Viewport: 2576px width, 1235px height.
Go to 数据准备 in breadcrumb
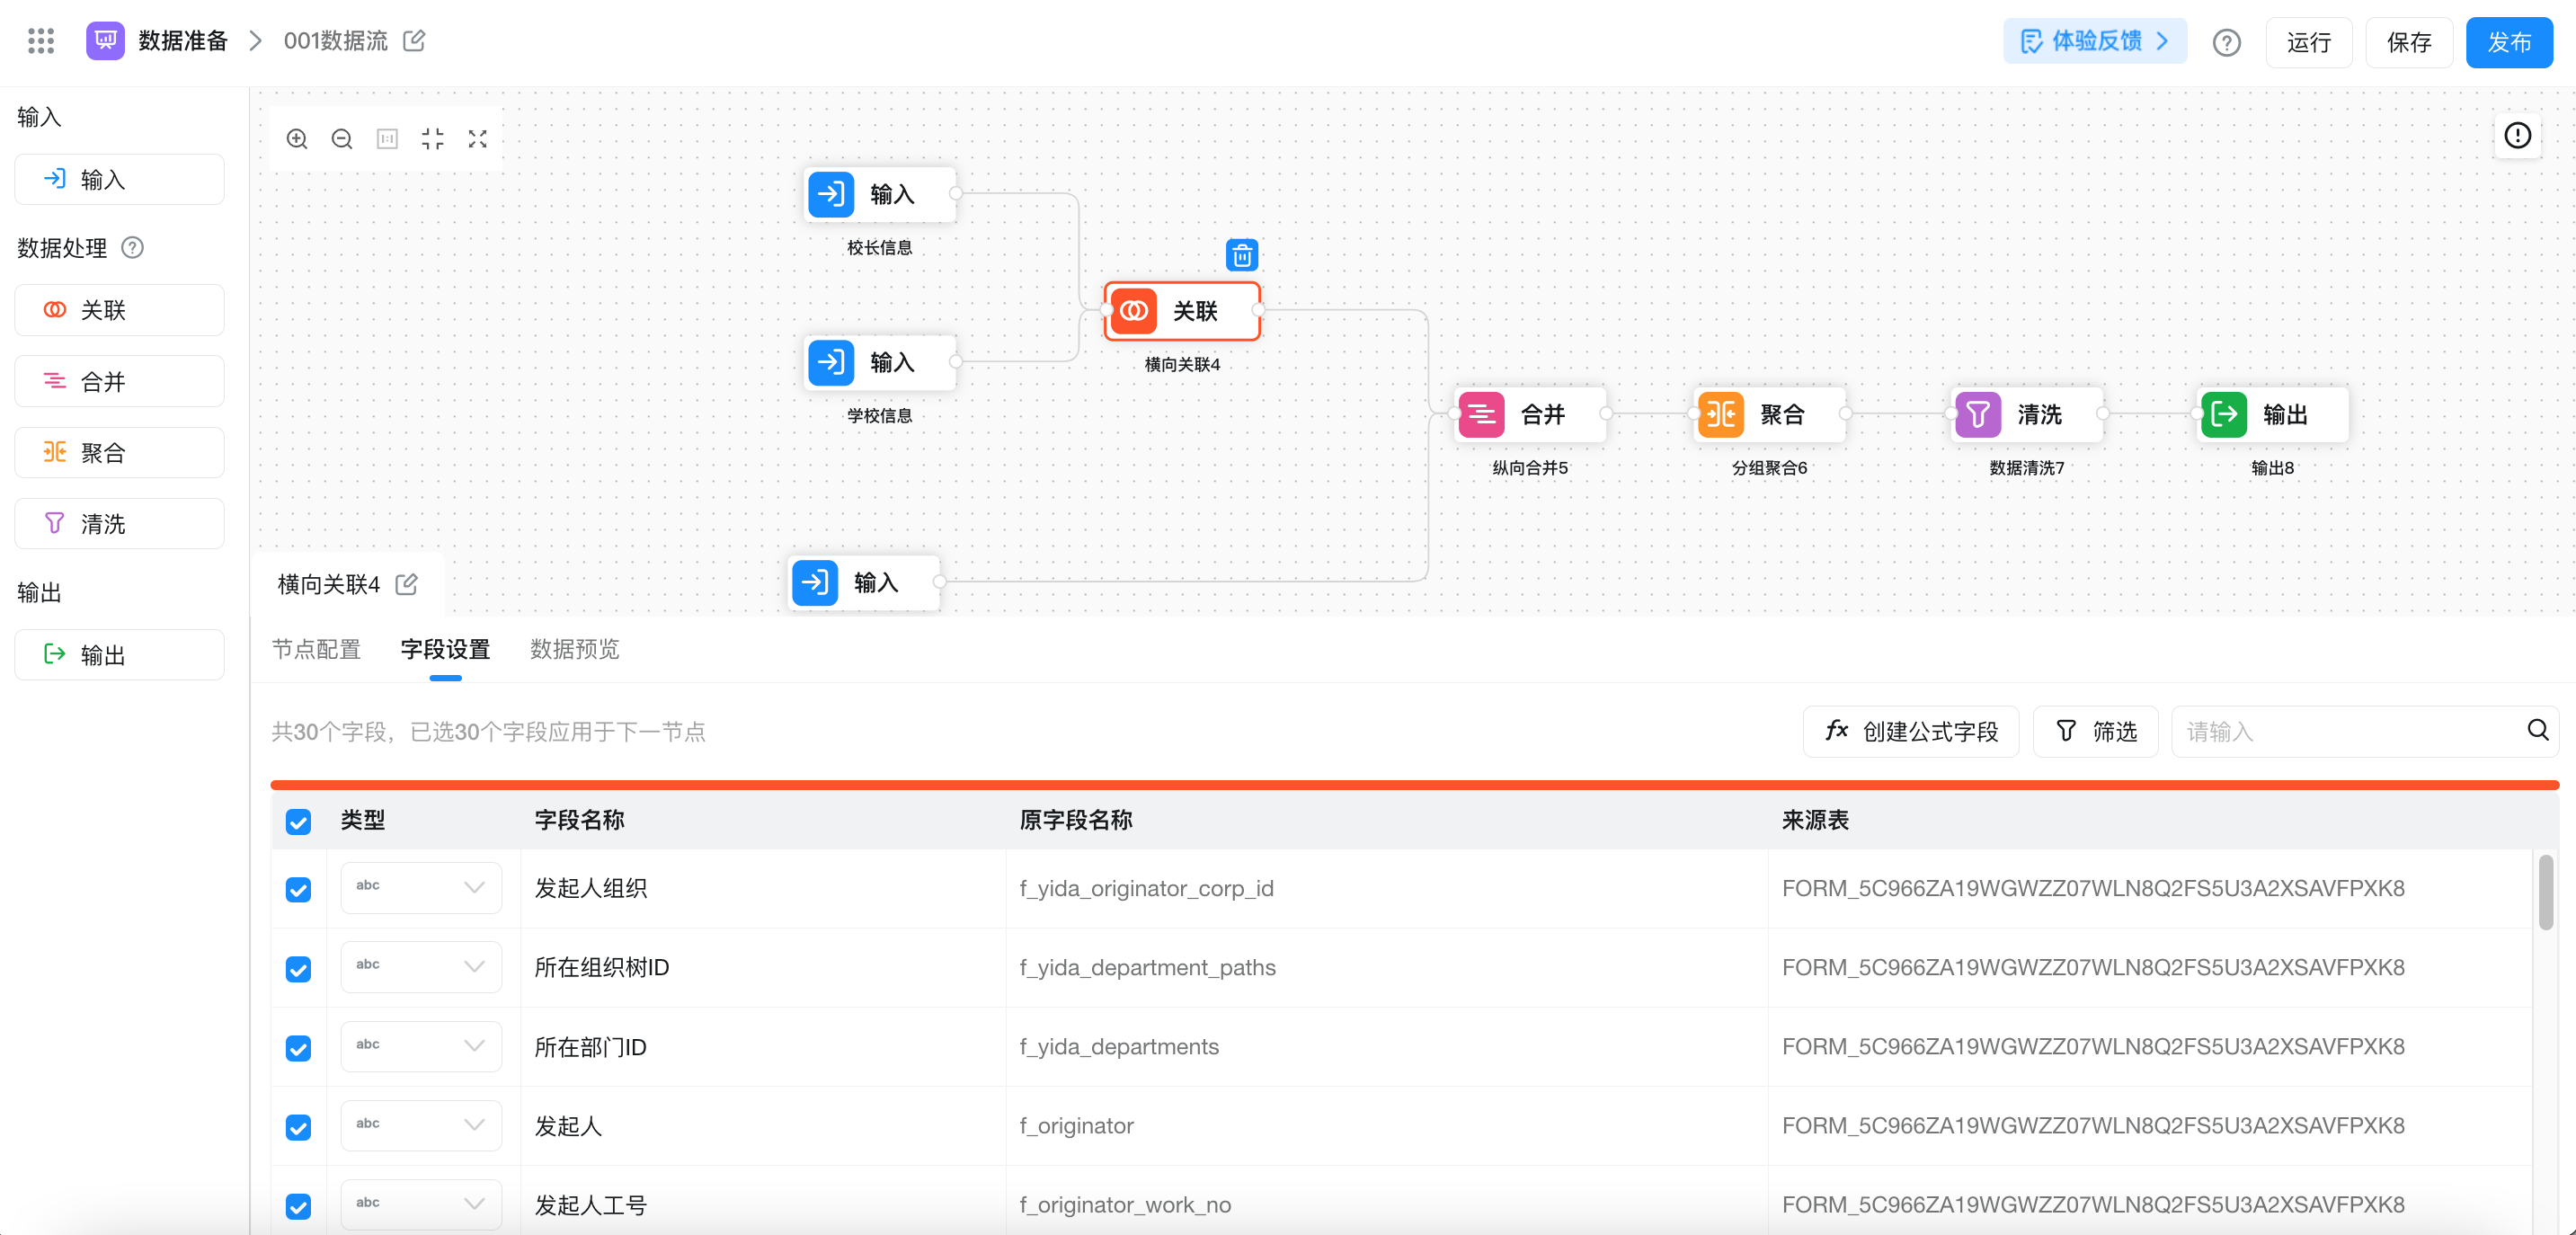183,41
